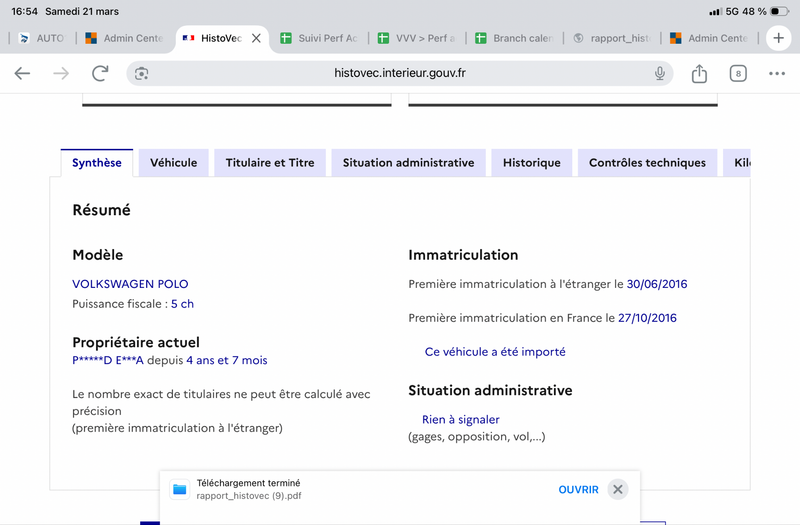Switch to the Véhicule tab
Image resolution: width=800 pixels, height=525 pixels.
tap(173, 163)
